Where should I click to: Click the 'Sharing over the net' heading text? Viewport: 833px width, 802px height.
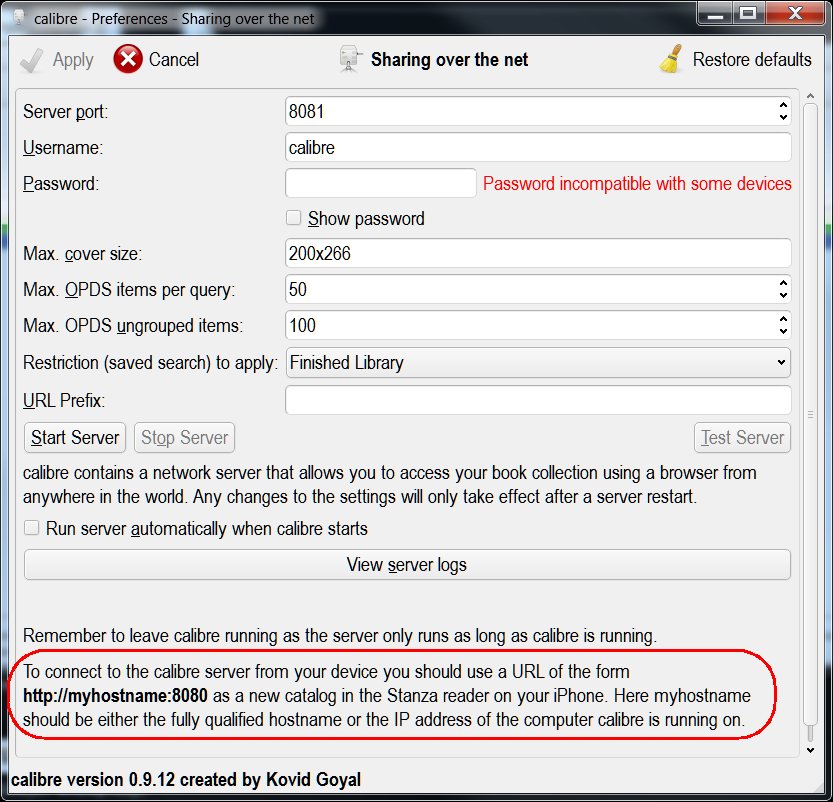coord(449,59)
